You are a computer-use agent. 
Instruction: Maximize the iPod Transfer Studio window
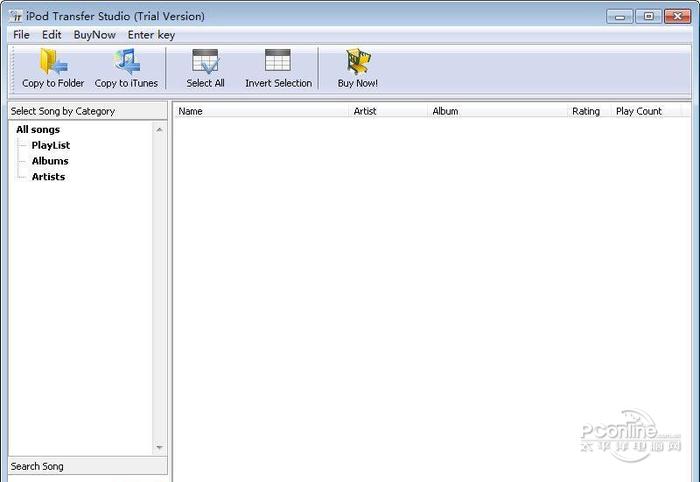[x=648, y=17]
